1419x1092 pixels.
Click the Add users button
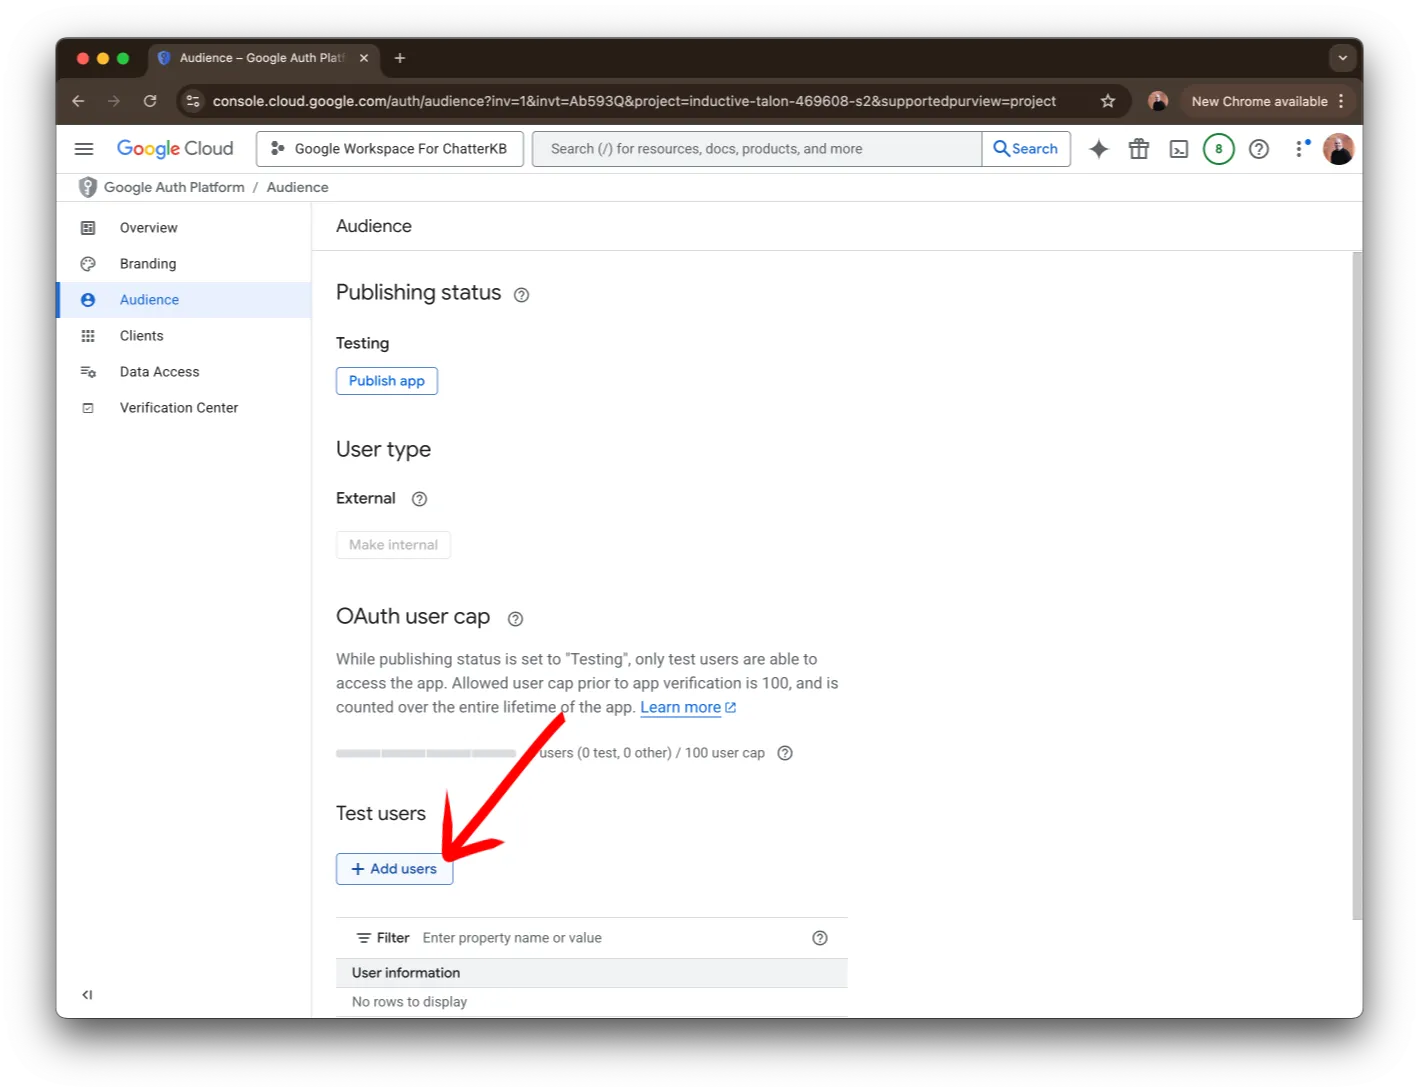394,869
